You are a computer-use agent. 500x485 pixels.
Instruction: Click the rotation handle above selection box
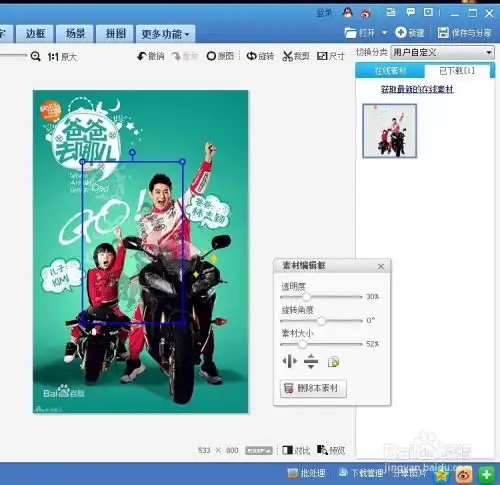coord(132,153)
